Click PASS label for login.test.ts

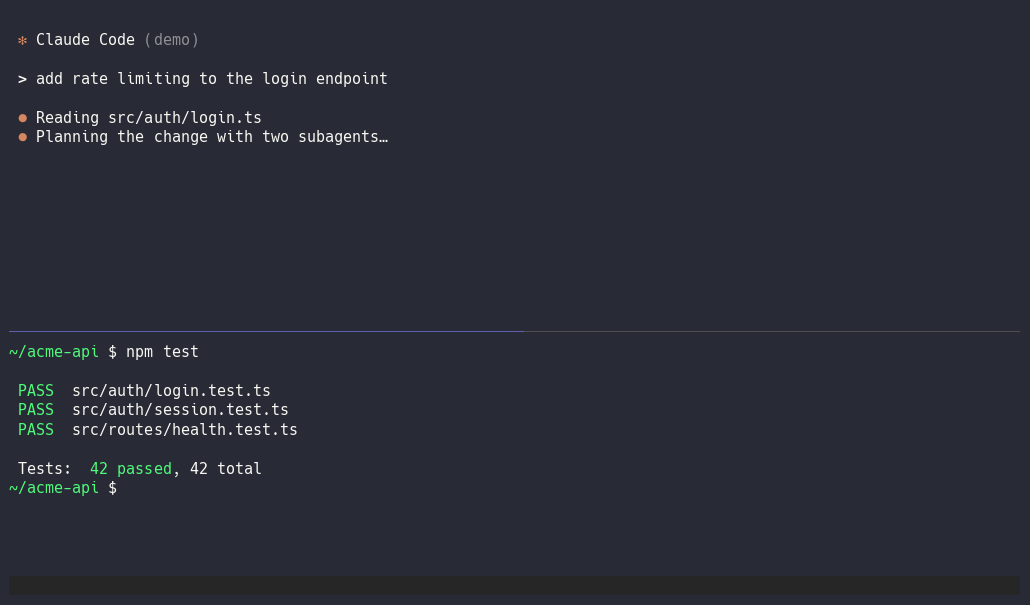[35, 391]
